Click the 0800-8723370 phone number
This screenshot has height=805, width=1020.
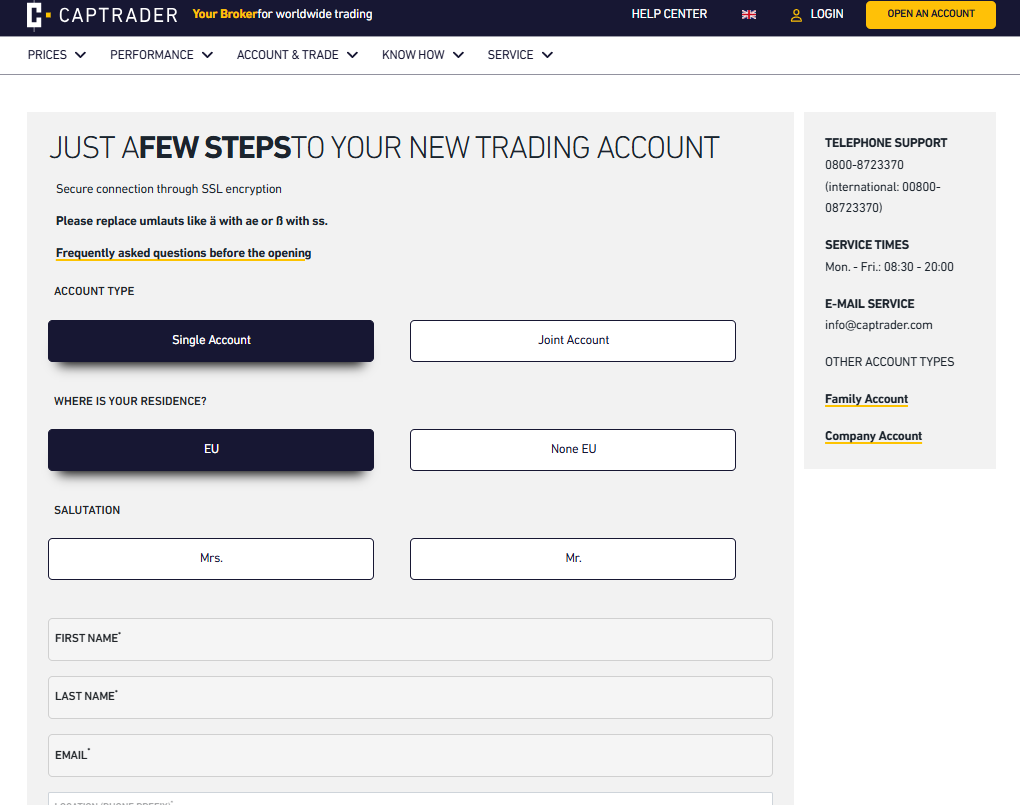coord(864,165)
